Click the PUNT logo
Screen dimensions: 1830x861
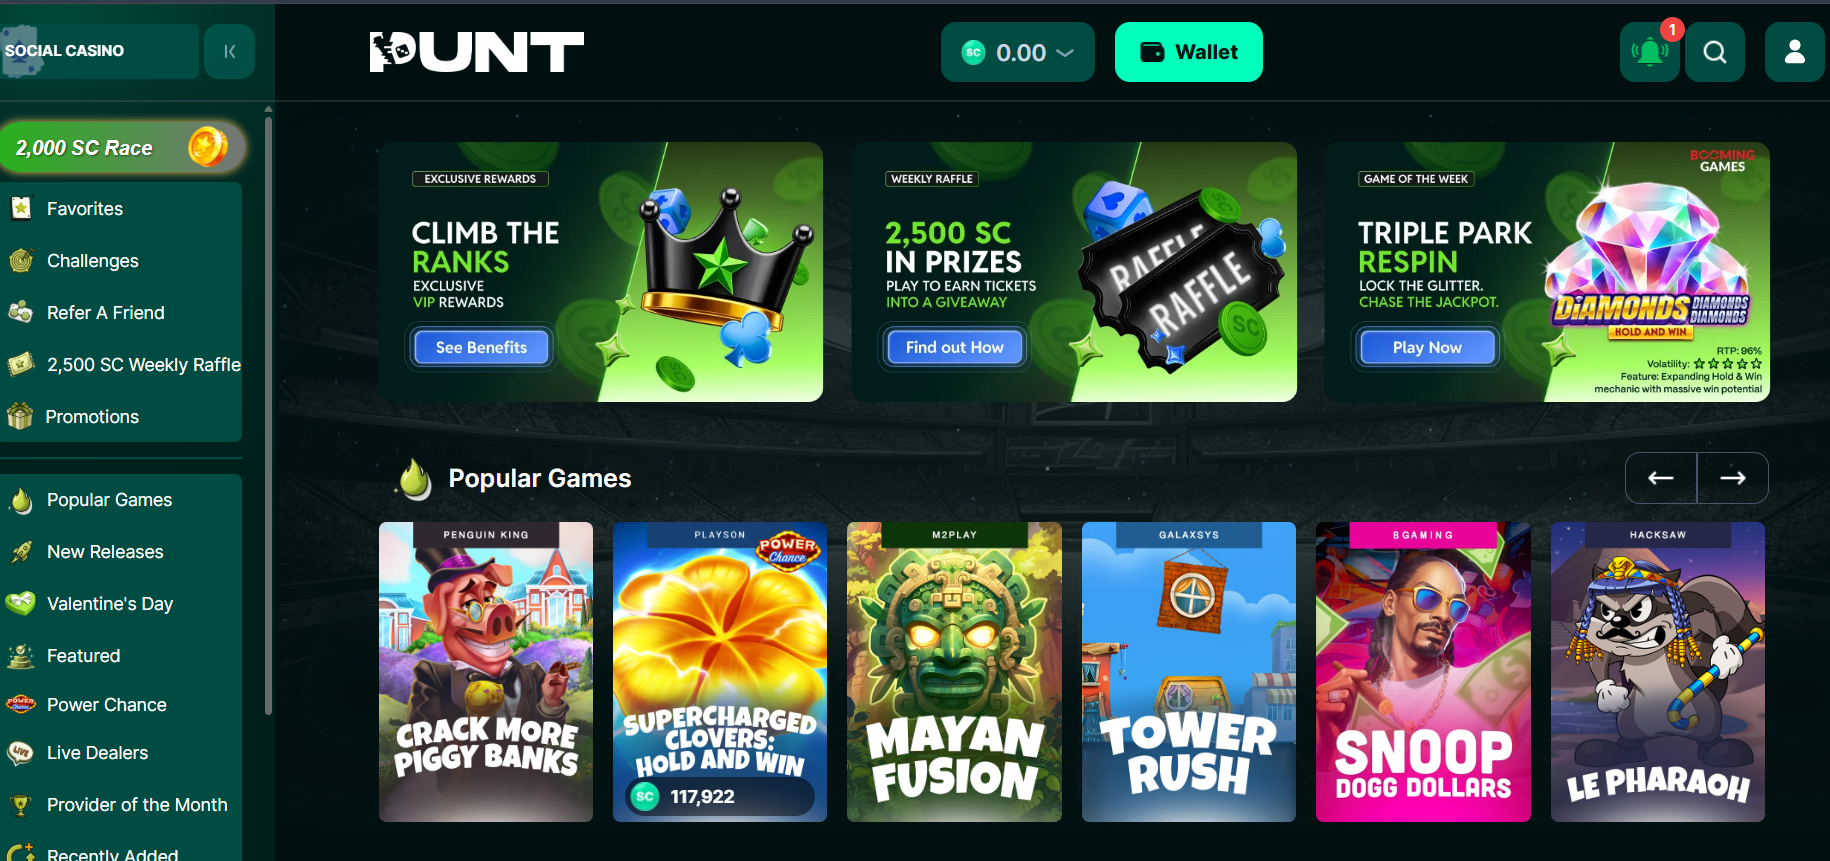click(477, 52)
